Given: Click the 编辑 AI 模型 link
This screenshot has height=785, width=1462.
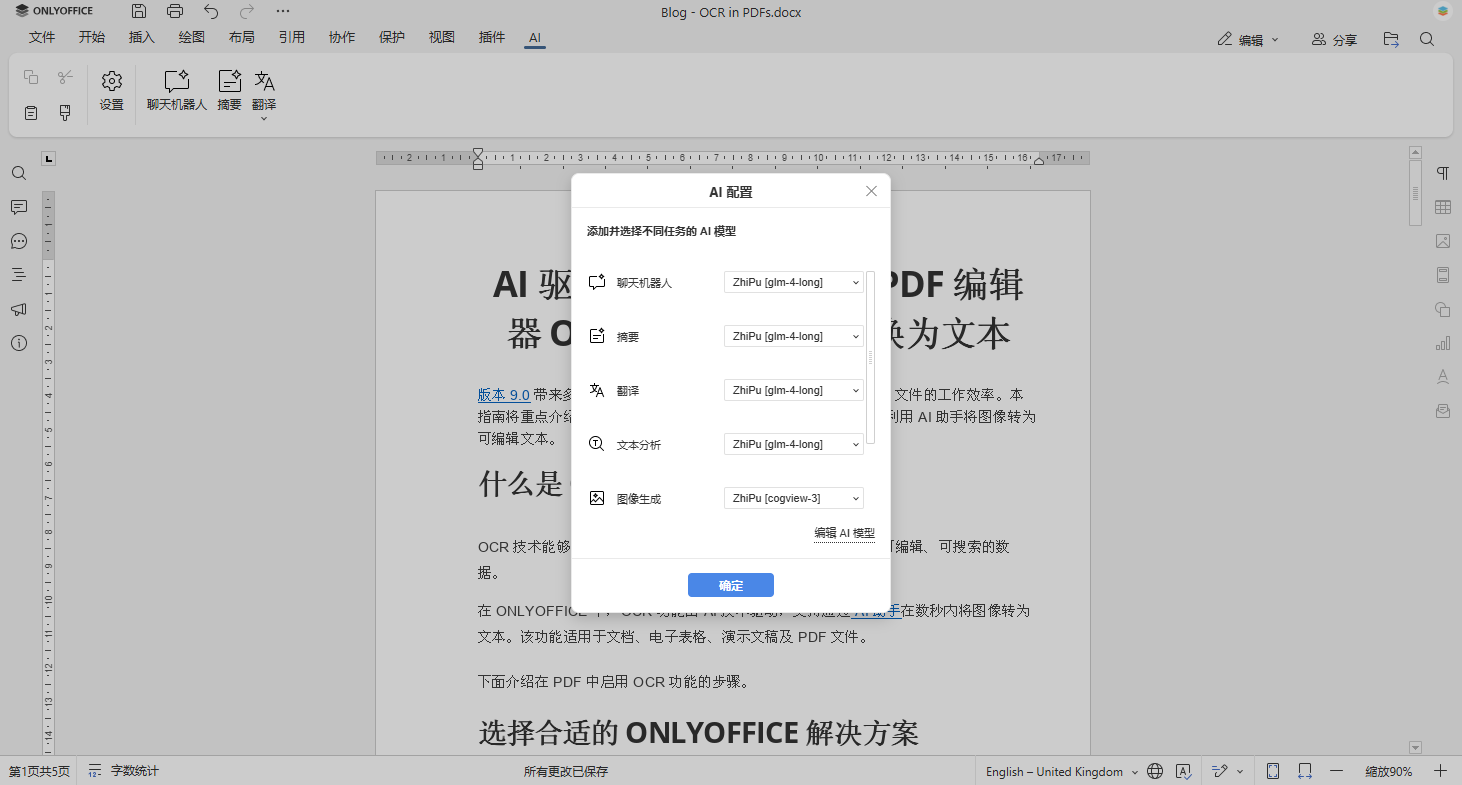Looking at the screenshot, I should [x=844, y=533].
